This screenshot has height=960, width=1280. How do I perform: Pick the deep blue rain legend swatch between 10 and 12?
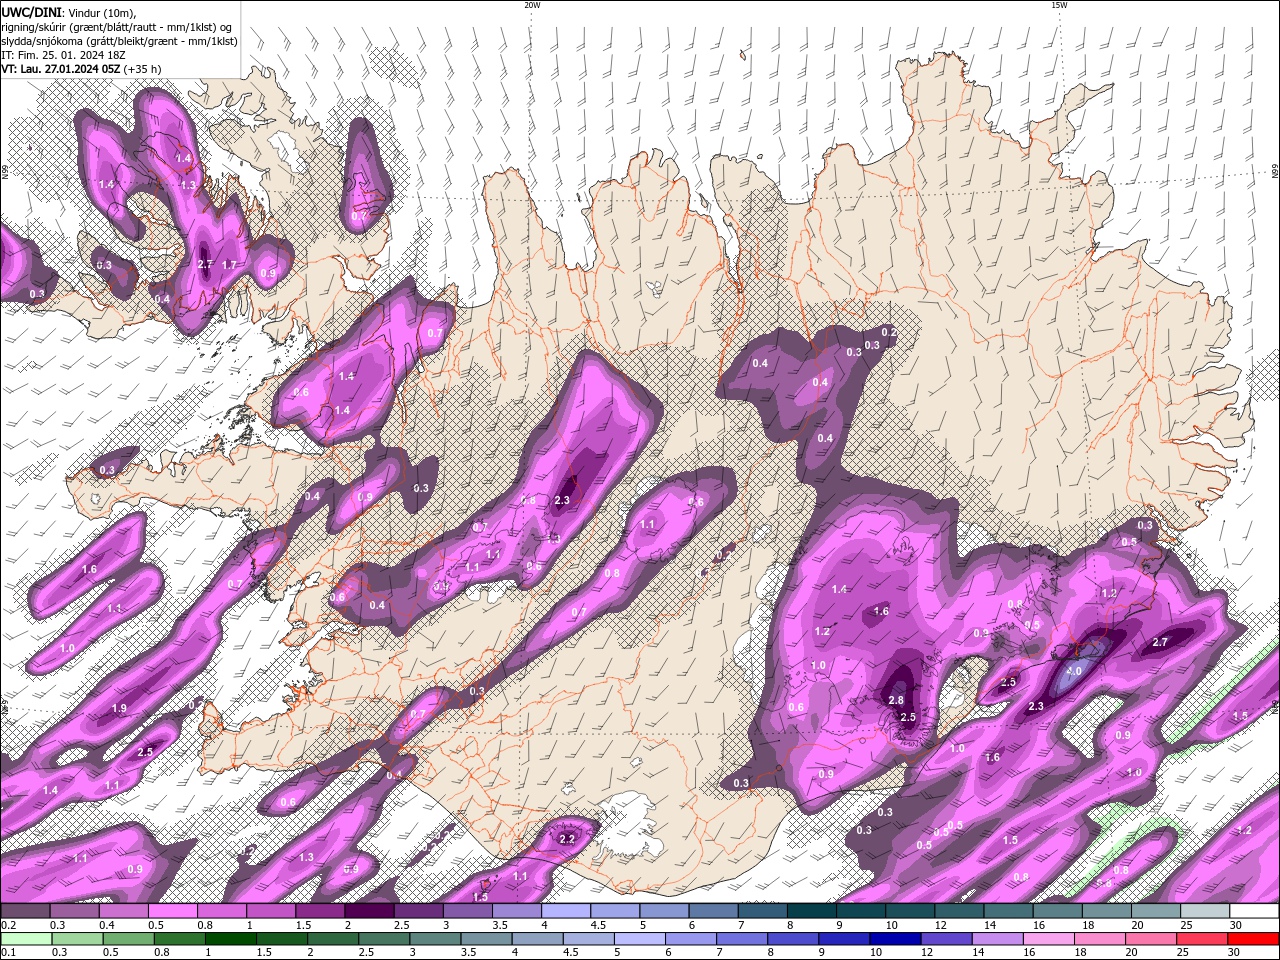896,939
